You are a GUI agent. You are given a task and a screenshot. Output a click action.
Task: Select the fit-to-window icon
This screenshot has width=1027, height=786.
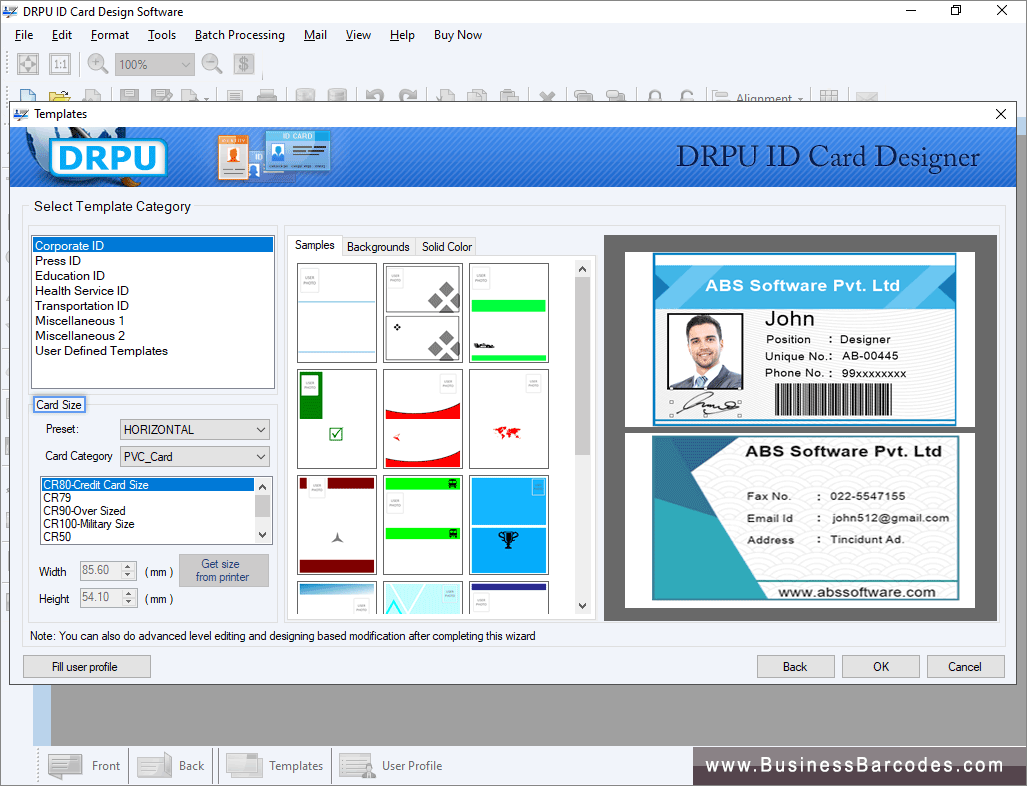(x=27, y=63)
